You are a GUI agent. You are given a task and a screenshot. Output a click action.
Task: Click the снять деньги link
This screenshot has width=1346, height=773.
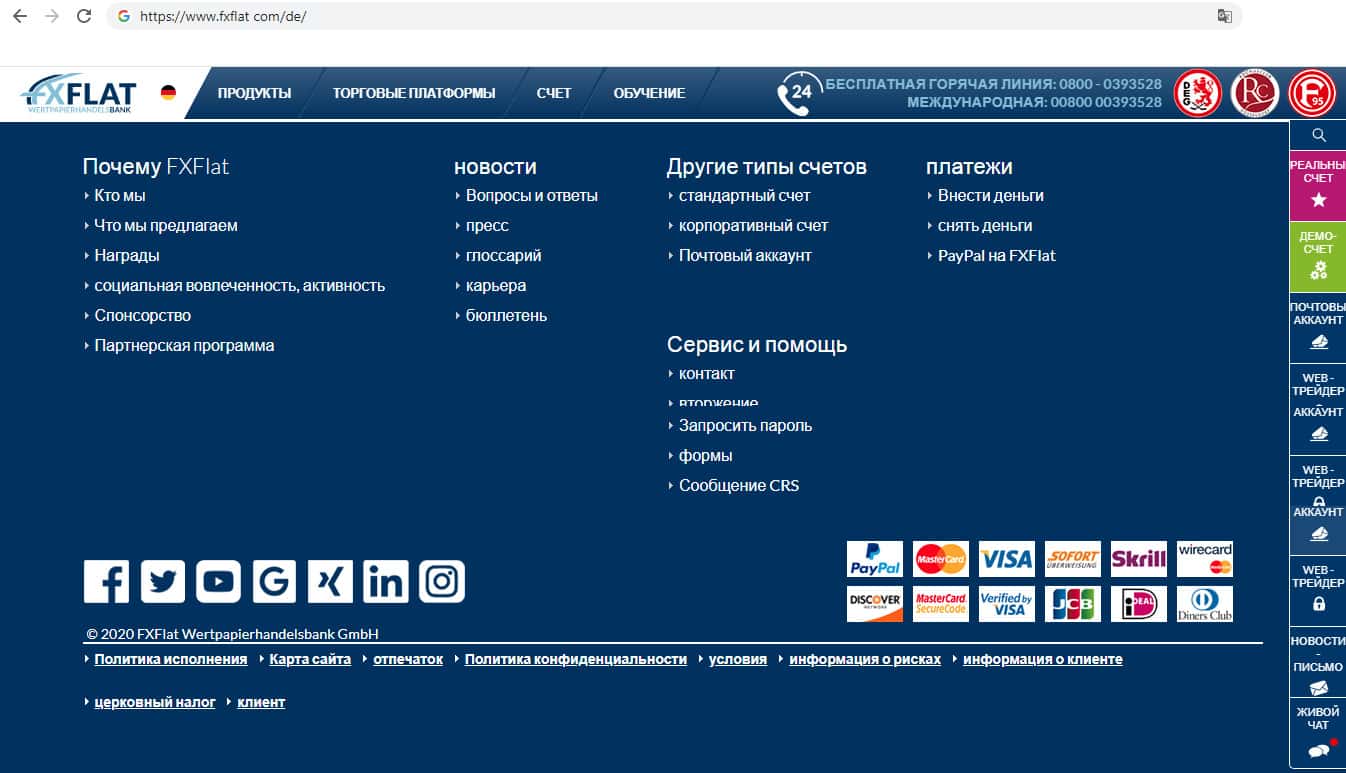[x=985, y=226]
